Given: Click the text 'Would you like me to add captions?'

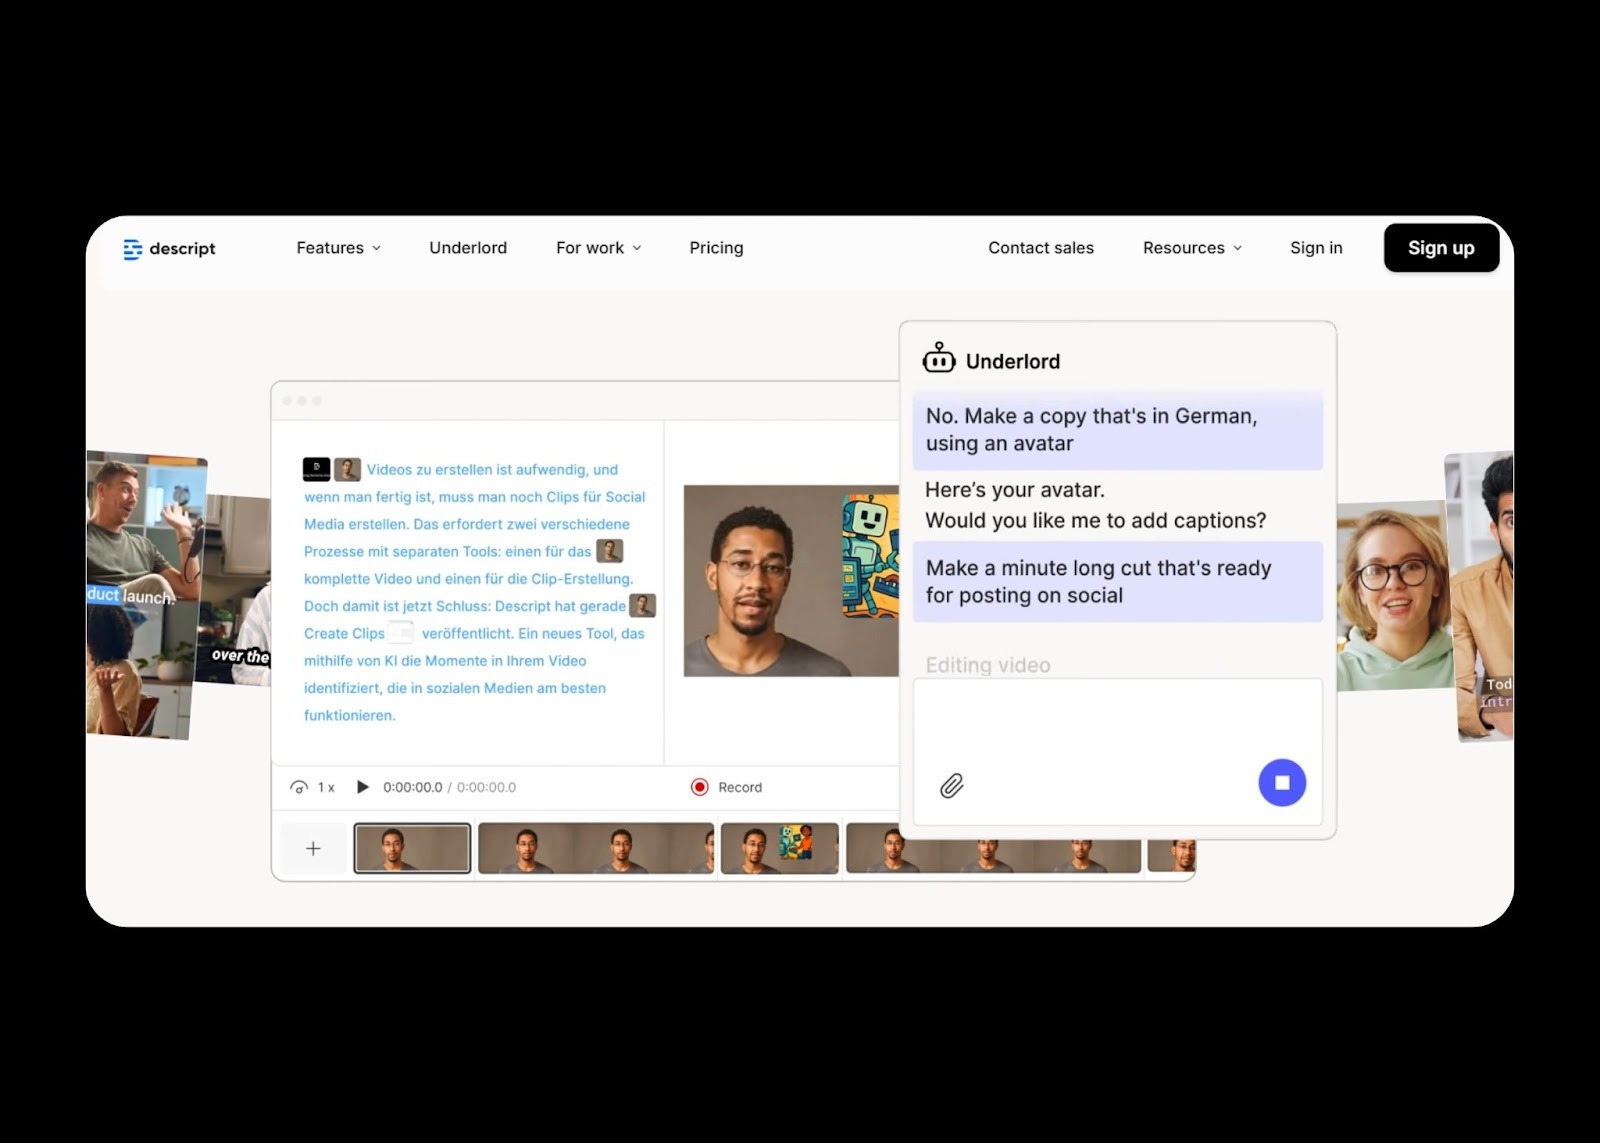Looking at the screenshot, I should (x=1095, y=520).
